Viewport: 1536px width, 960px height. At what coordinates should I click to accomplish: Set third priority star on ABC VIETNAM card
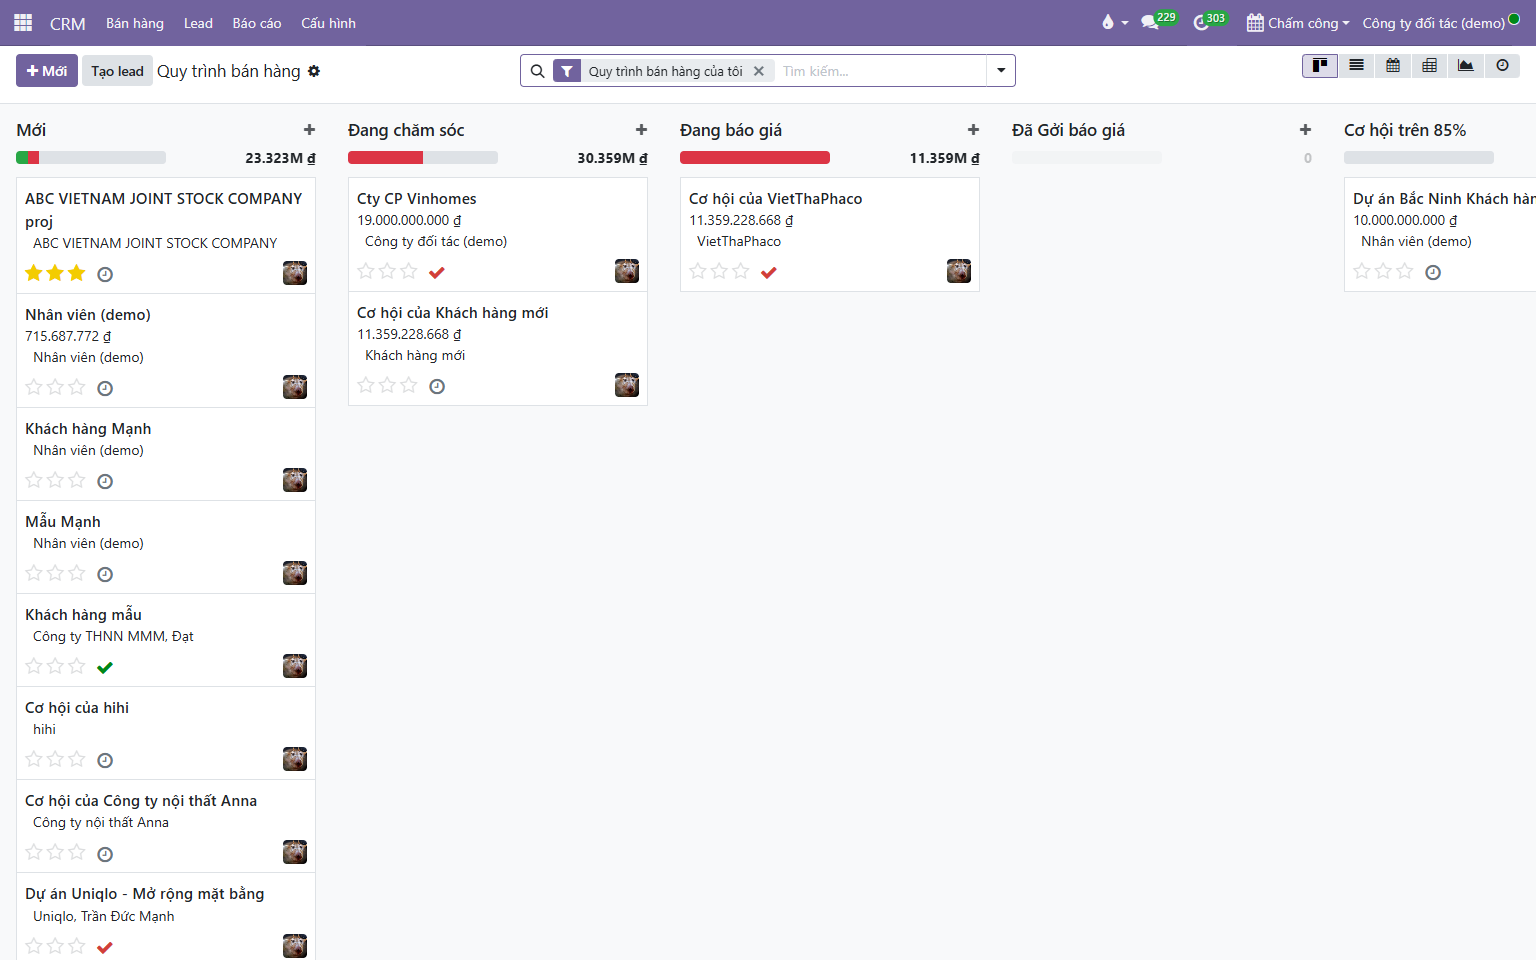pos(77,273)
